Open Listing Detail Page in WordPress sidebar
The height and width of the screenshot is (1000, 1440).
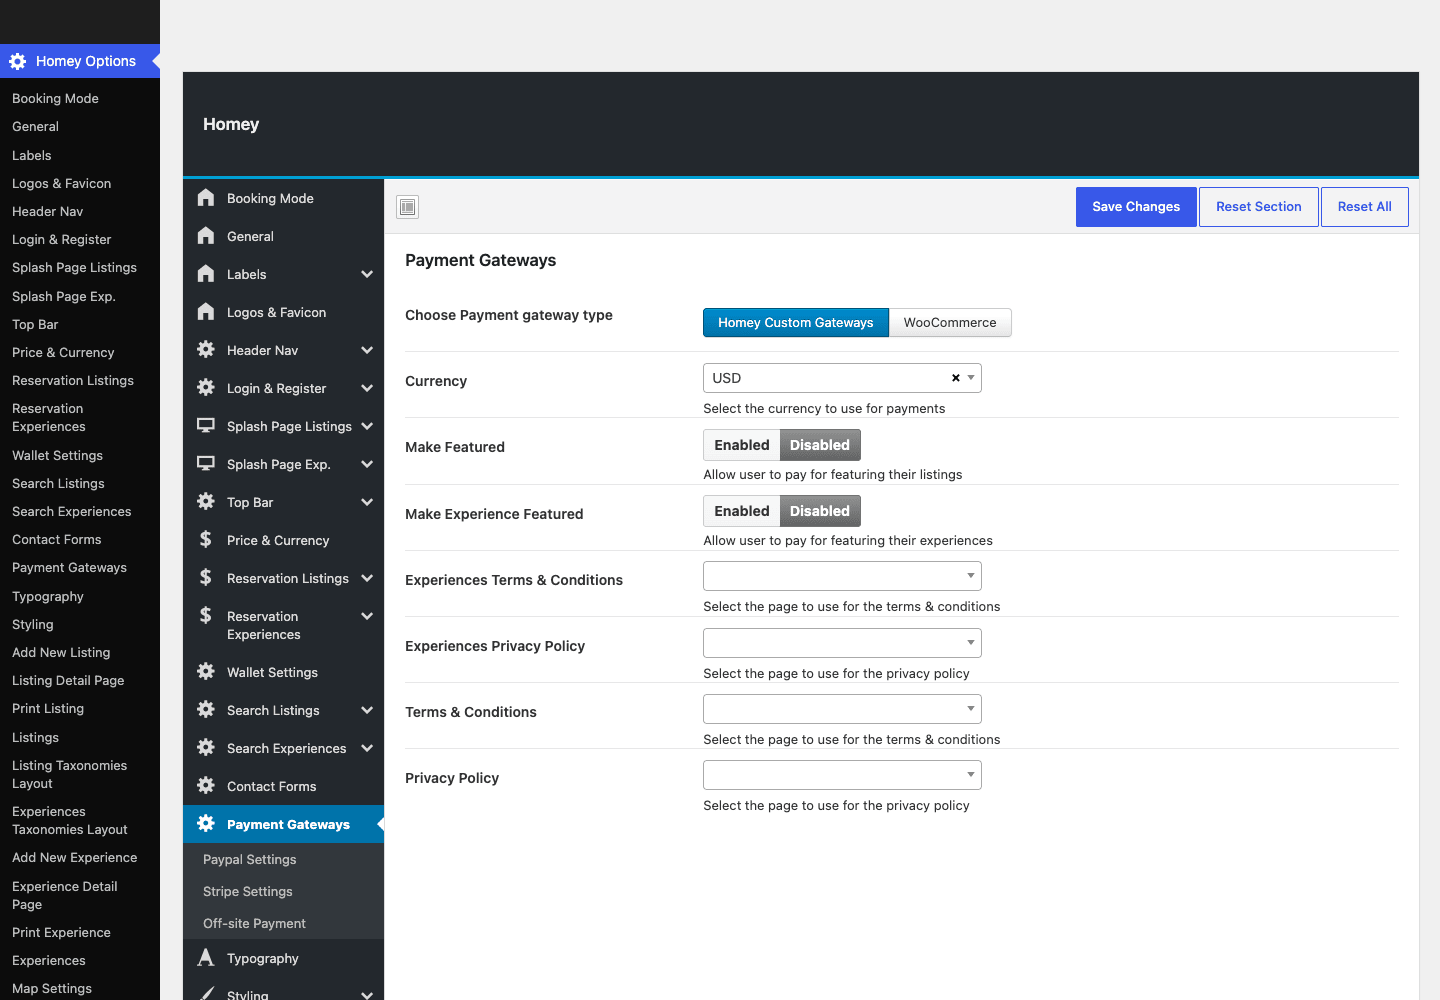[68, 680]
